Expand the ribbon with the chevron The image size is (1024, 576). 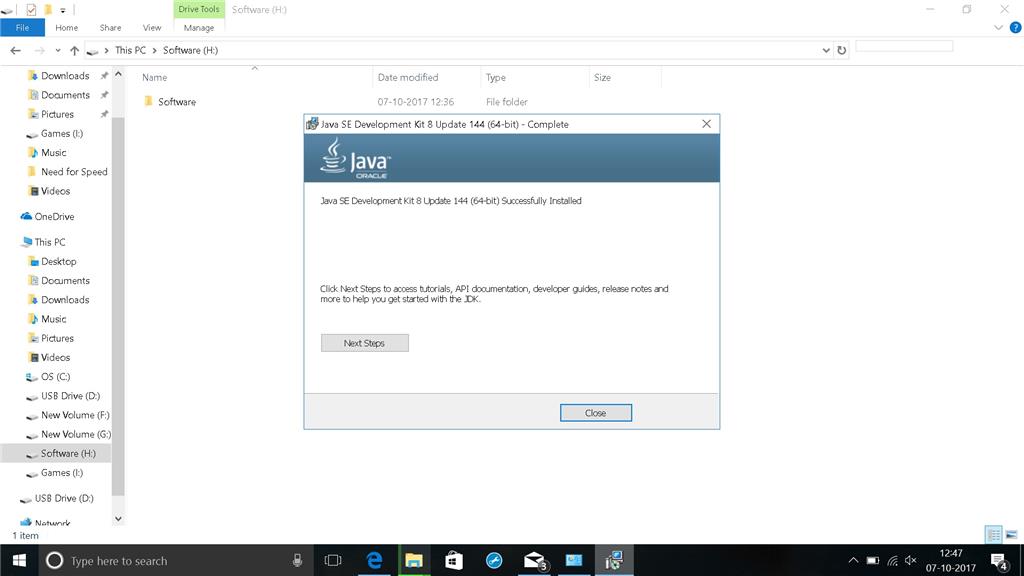(998, 27)
